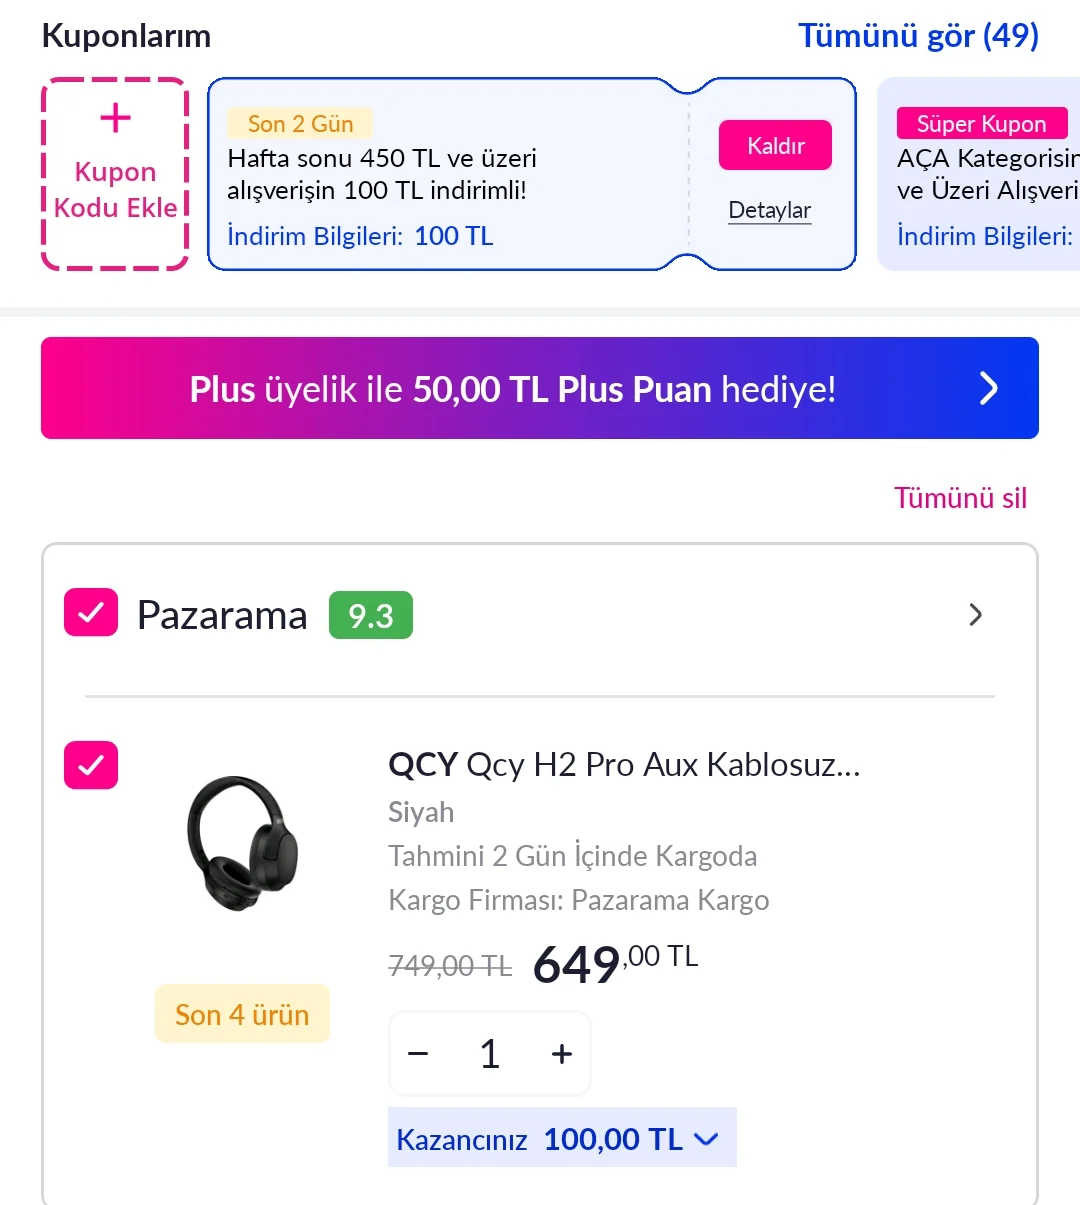Decrease quantity with the minus button
The height and width of the screenshot is (1205, 1080).
click(x=419, y=1054)
